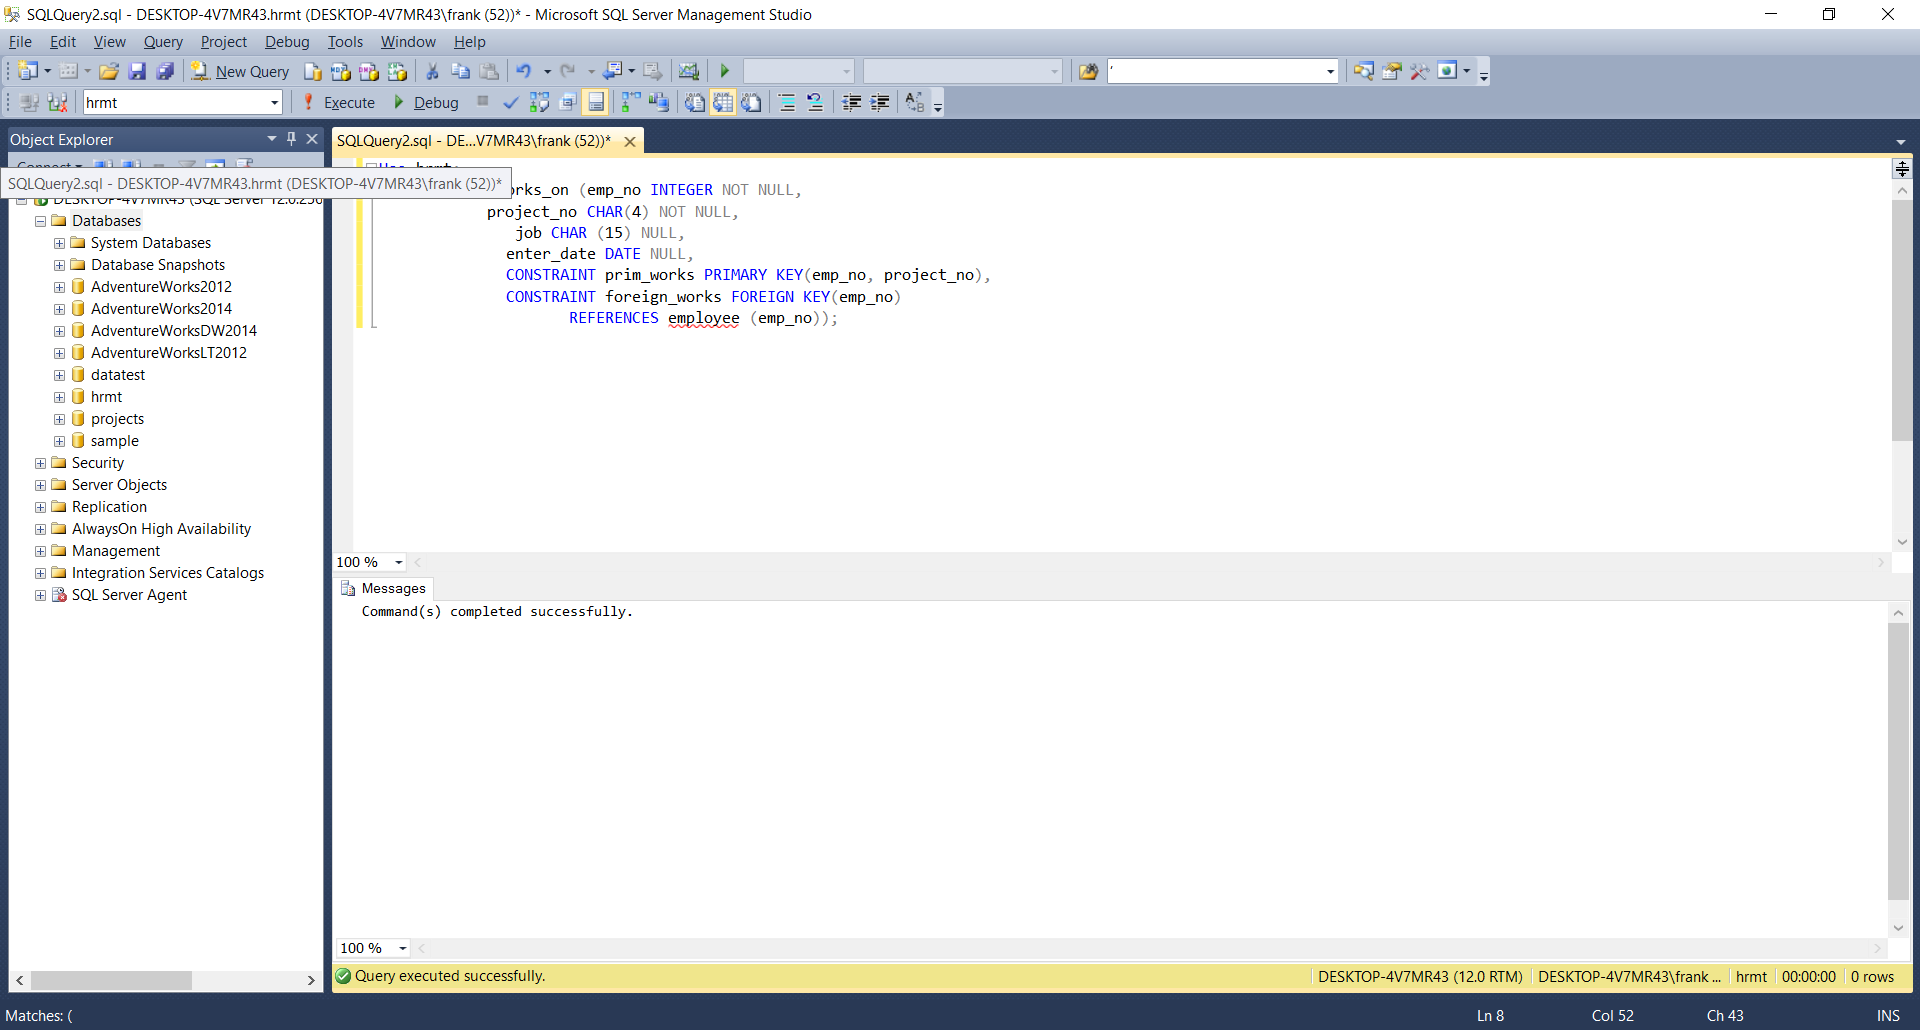Click the green Start Debugging play icon
1920x1030 pixels.
(x=725, y=71)
